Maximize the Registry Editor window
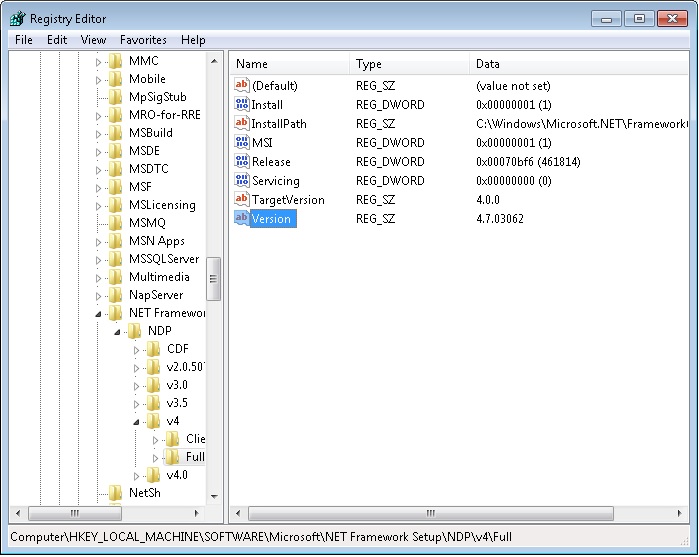The image size is (699, 557). click(x=639, y=19)
